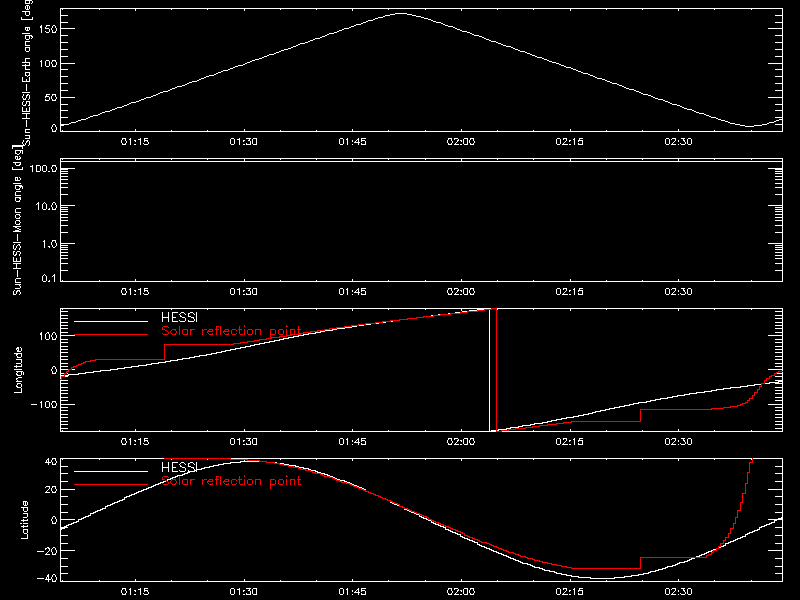Viewport: 800px width, 600px height.
Task: Select 02:15 under the Latitude plot
Action: [x=569, y=591]
